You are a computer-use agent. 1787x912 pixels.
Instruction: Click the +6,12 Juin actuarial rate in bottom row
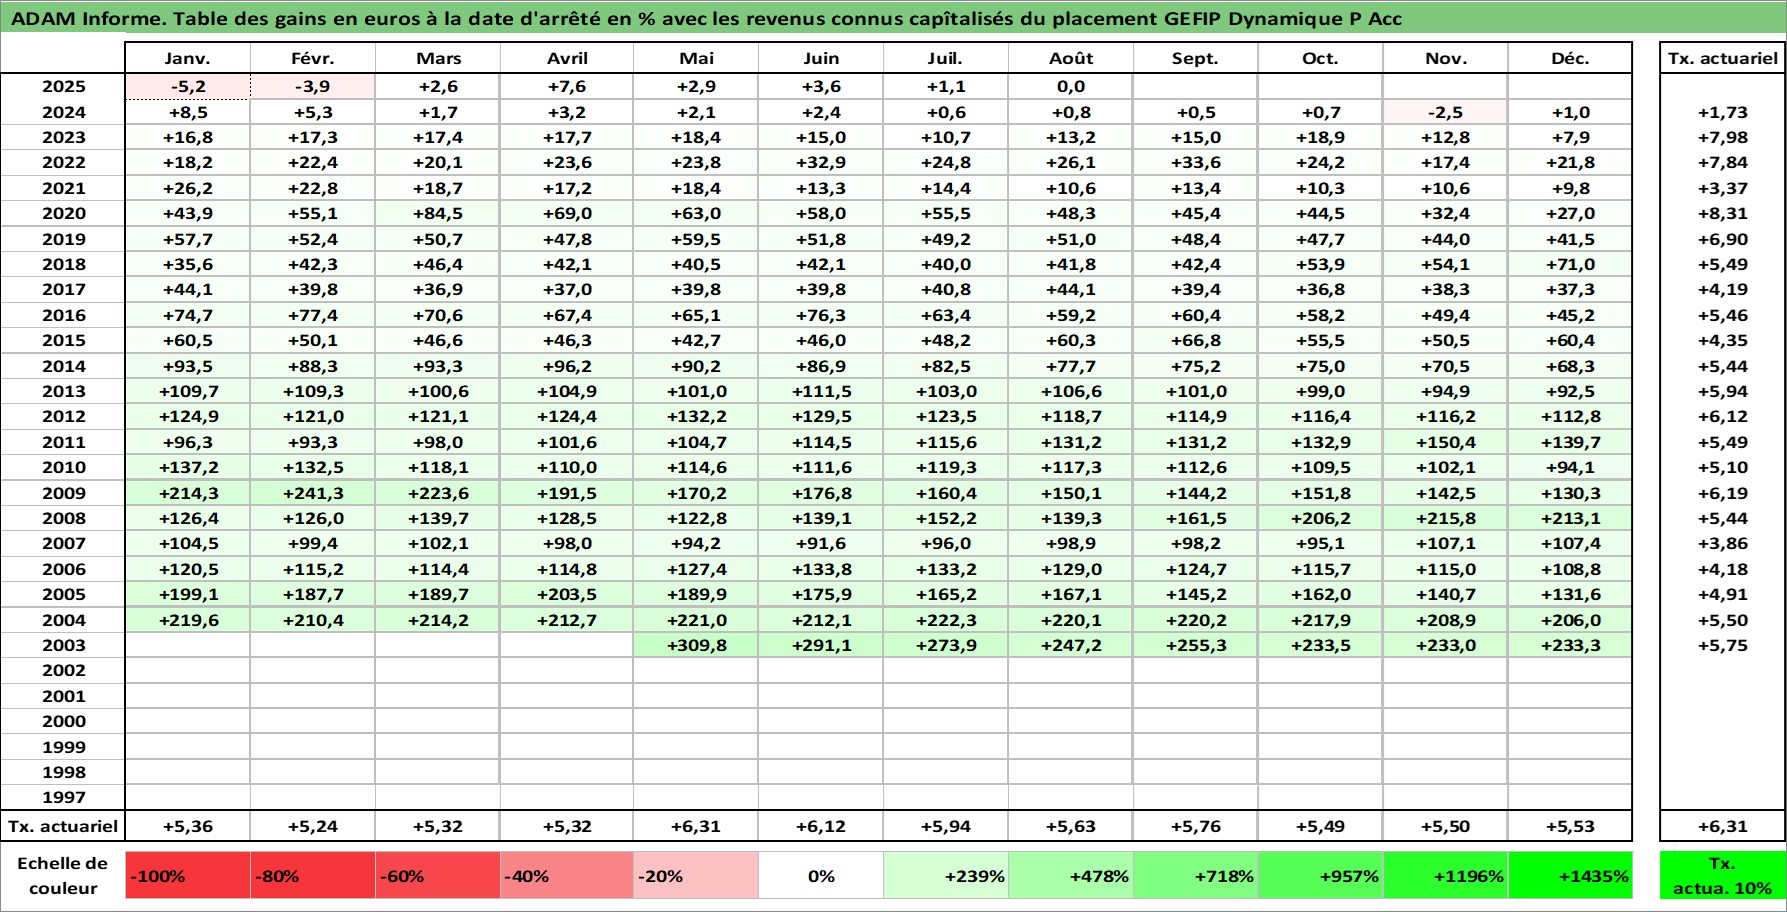(821, 826)
